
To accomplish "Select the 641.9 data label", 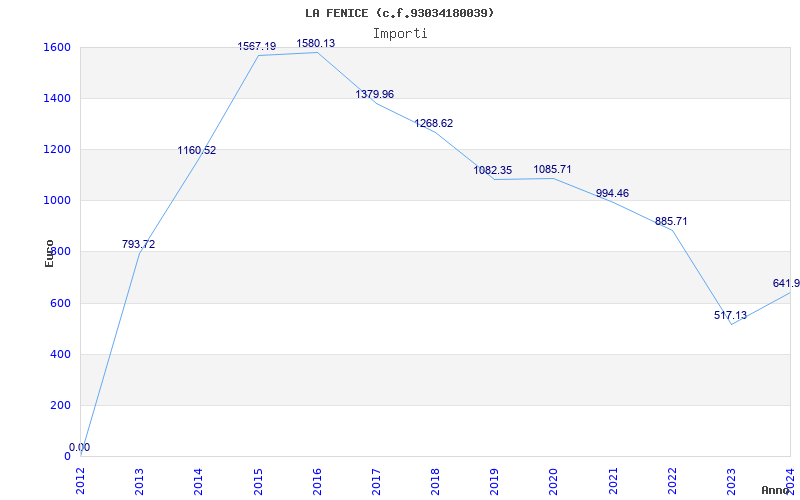I will tap(786, 283).
